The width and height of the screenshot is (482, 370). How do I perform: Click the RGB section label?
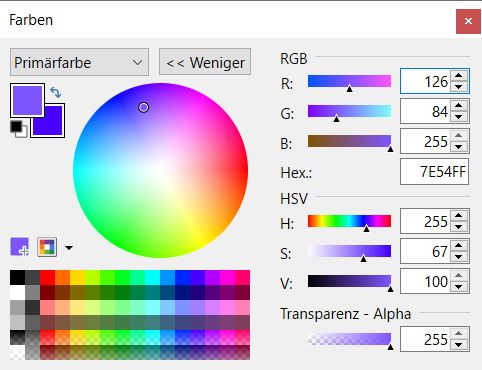click(x=294, y=59)
